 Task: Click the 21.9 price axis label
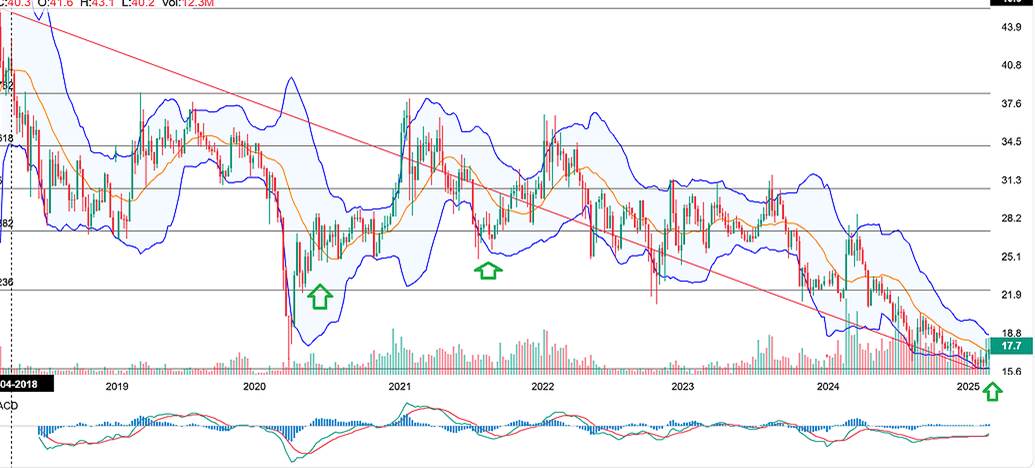1012,294
